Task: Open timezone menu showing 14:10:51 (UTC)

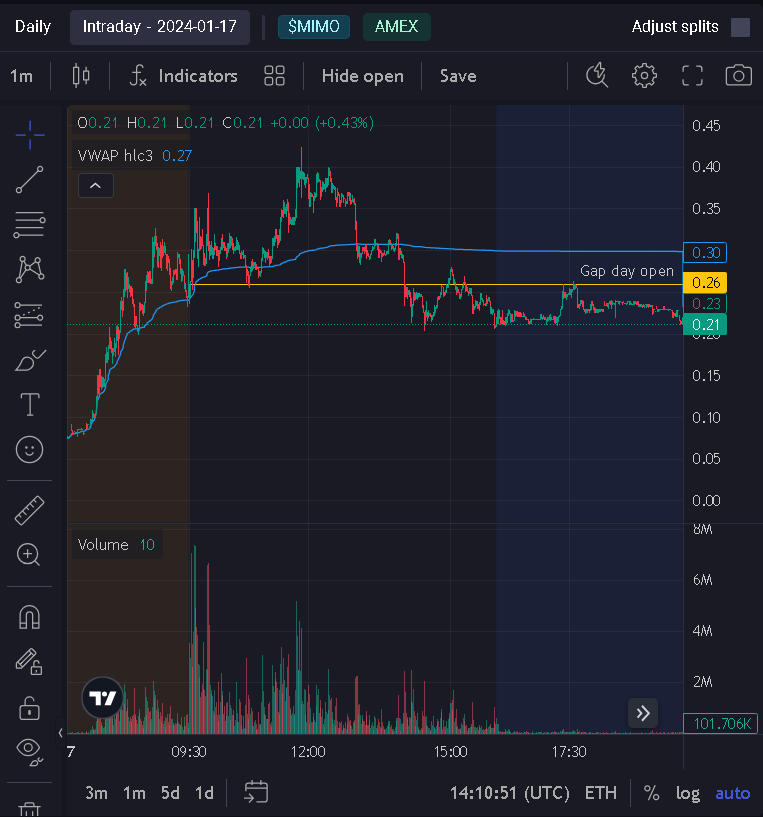Action: pyautogui.click(x=510, y=793)
